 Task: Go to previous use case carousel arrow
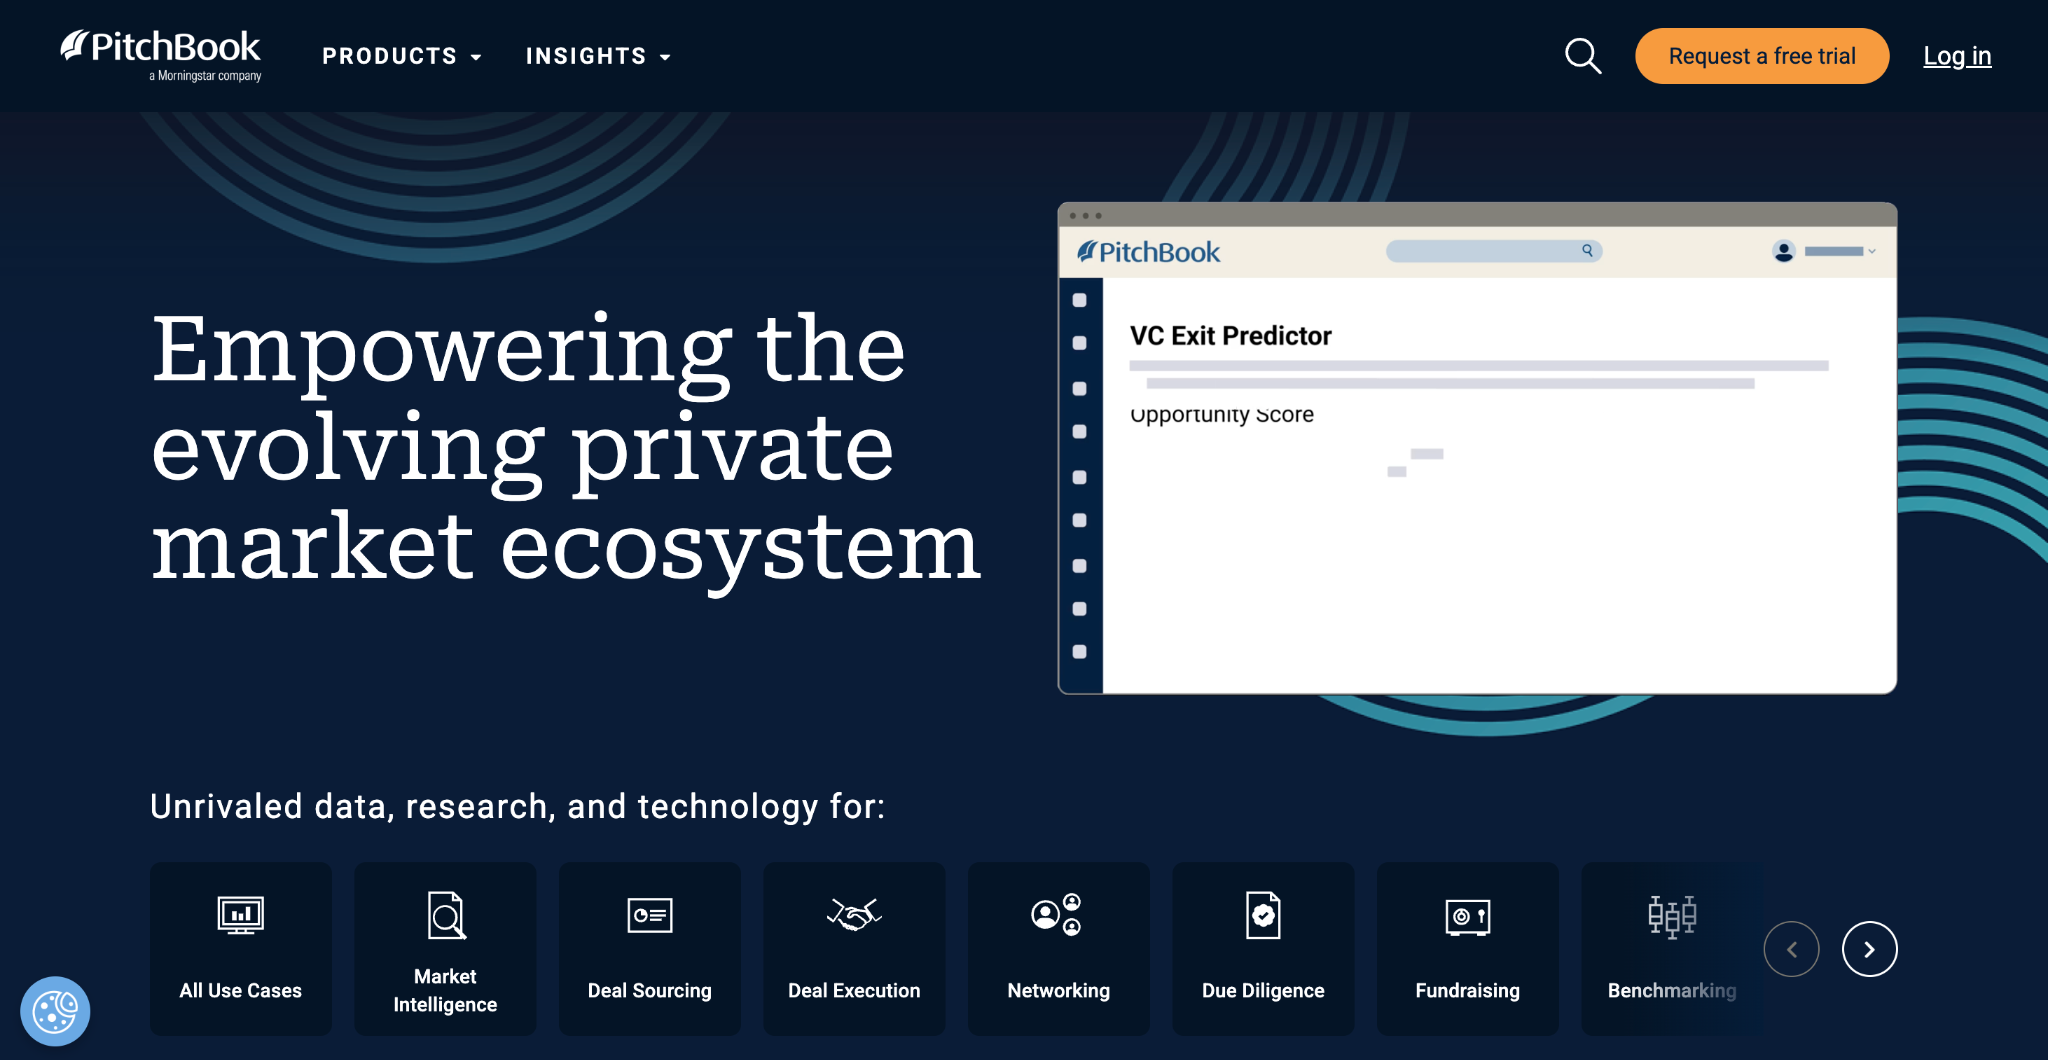[x=1791, y=949]
